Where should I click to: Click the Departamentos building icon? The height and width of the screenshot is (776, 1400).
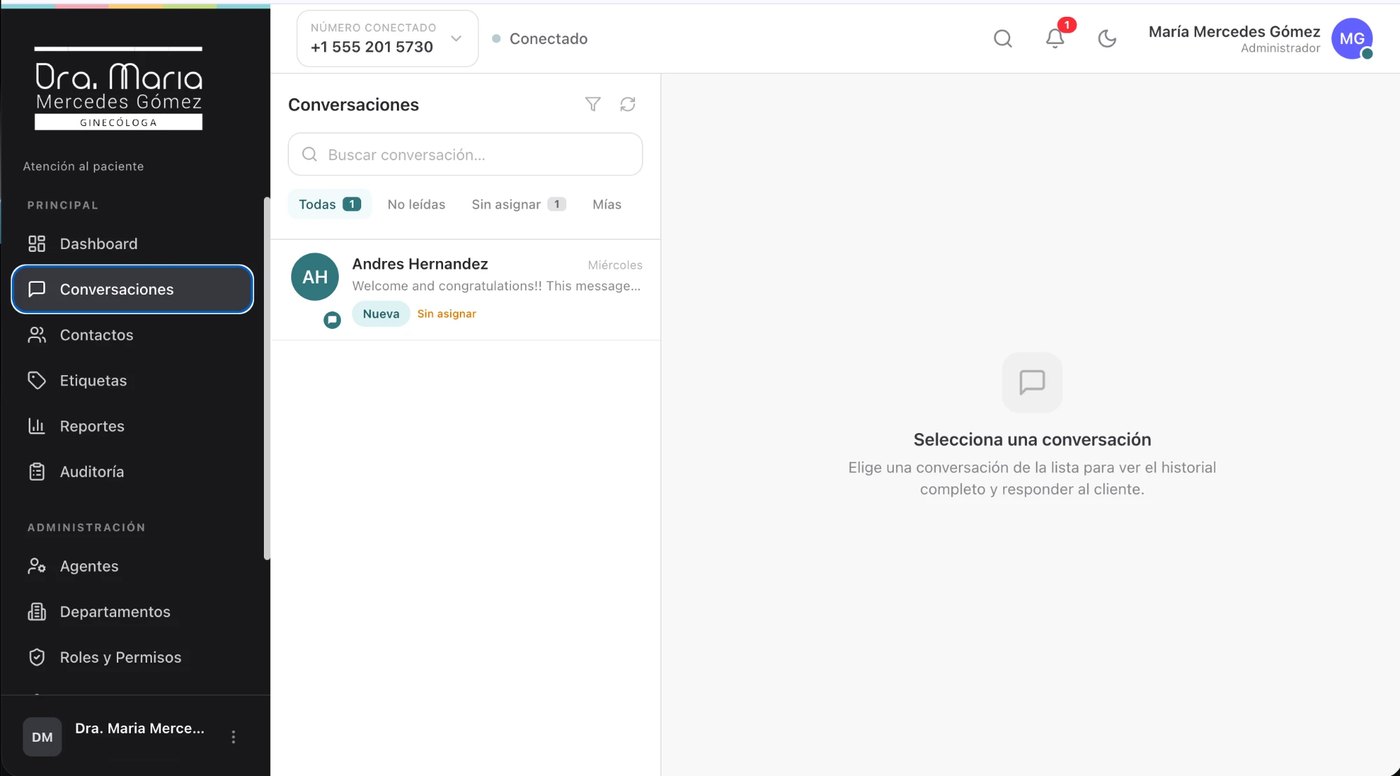37,612
